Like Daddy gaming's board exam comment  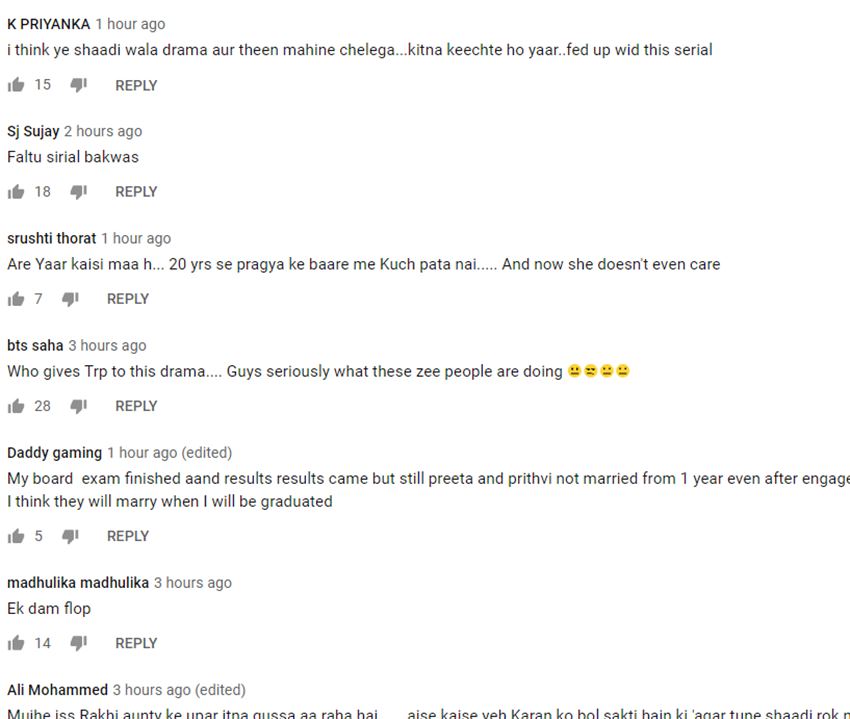pos(16,536)
